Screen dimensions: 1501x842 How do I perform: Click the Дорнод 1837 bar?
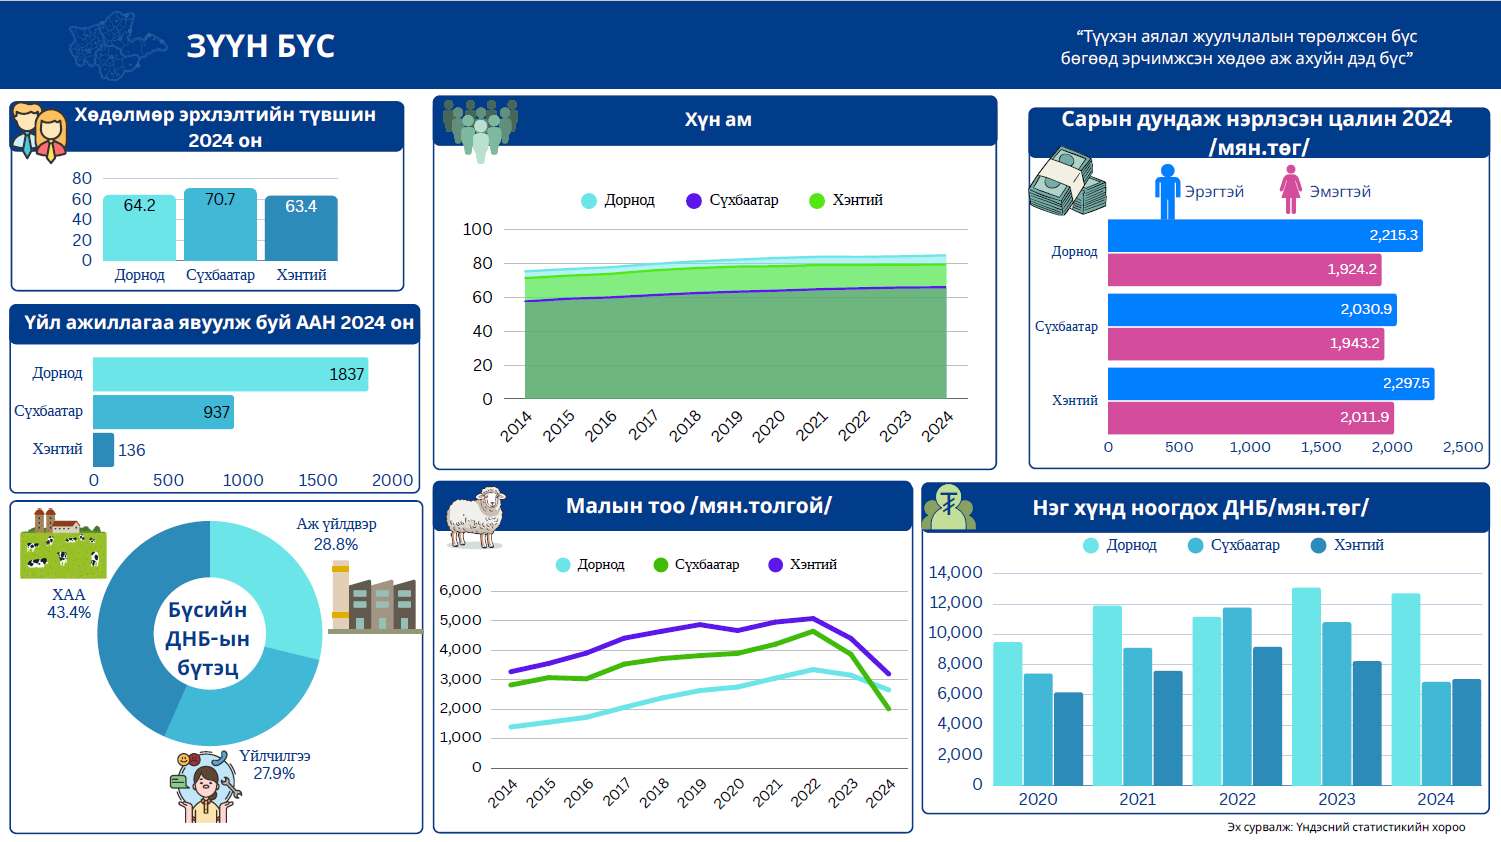pos(230,374)
